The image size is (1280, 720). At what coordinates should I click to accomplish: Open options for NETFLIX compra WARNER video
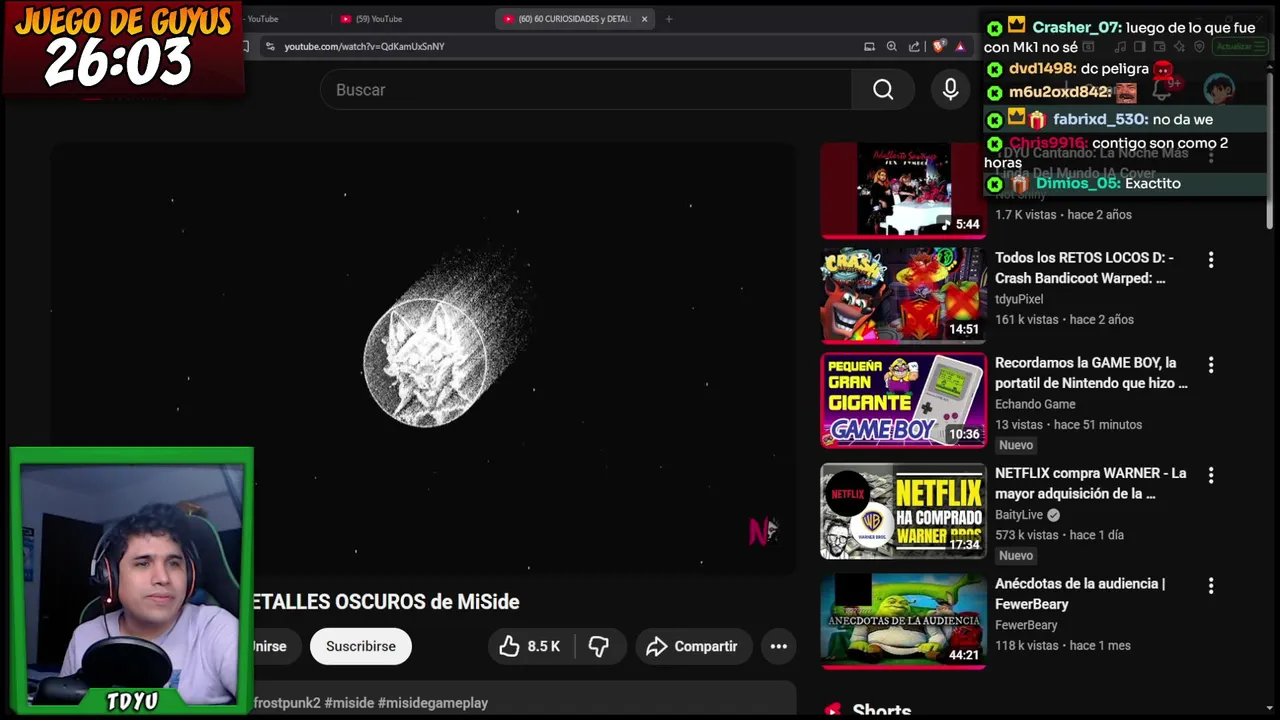click(x=1211, y=475)
